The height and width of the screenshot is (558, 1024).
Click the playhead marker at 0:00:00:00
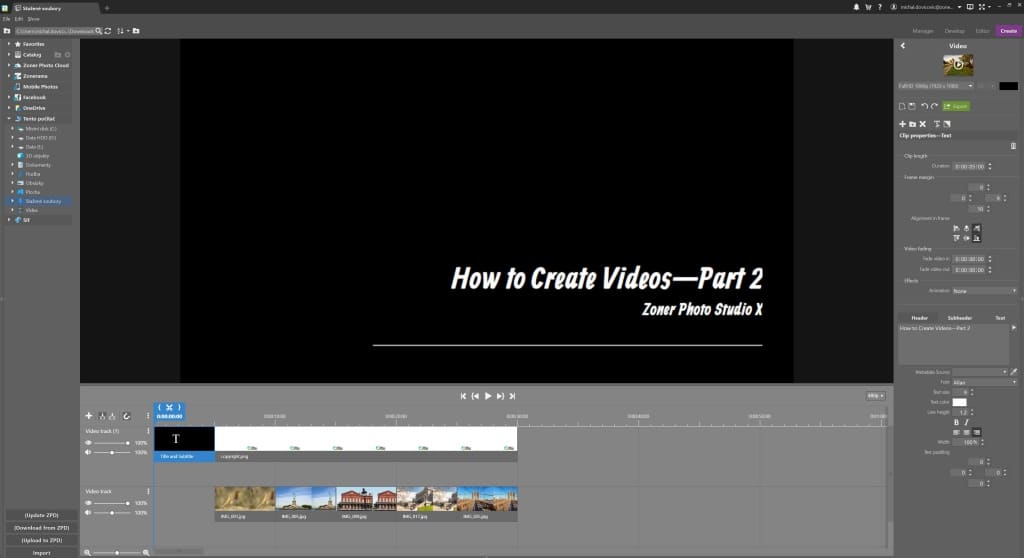(169, 411)
